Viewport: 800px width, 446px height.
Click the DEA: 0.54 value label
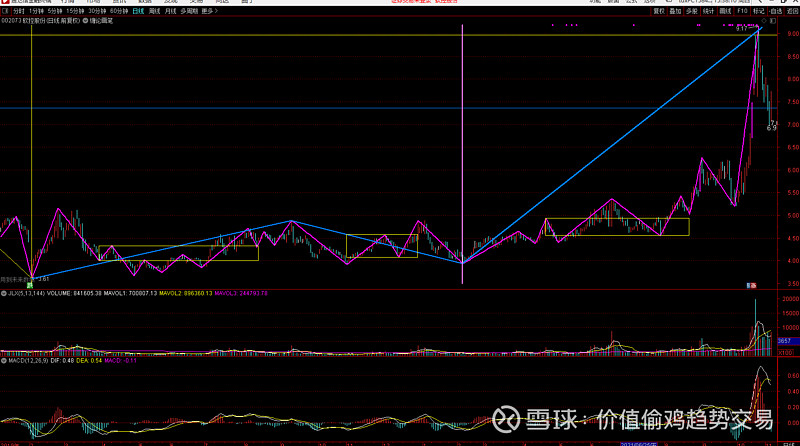click(x=89, y=361)
